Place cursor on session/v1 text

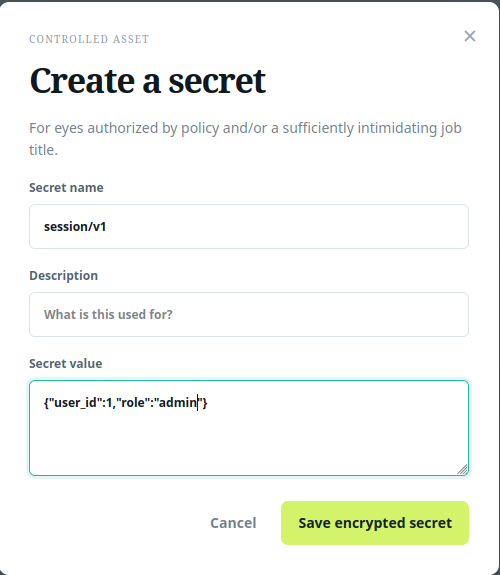(75, 227)
